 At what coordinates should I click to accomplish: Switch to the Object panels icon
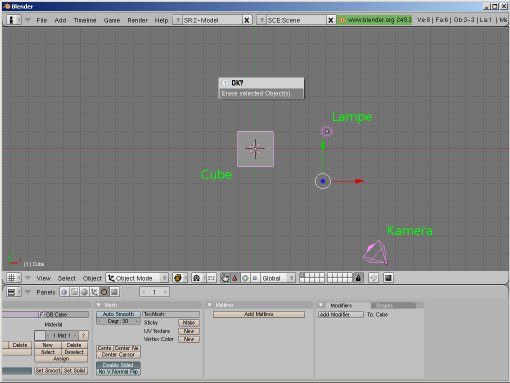pos(94,292)
